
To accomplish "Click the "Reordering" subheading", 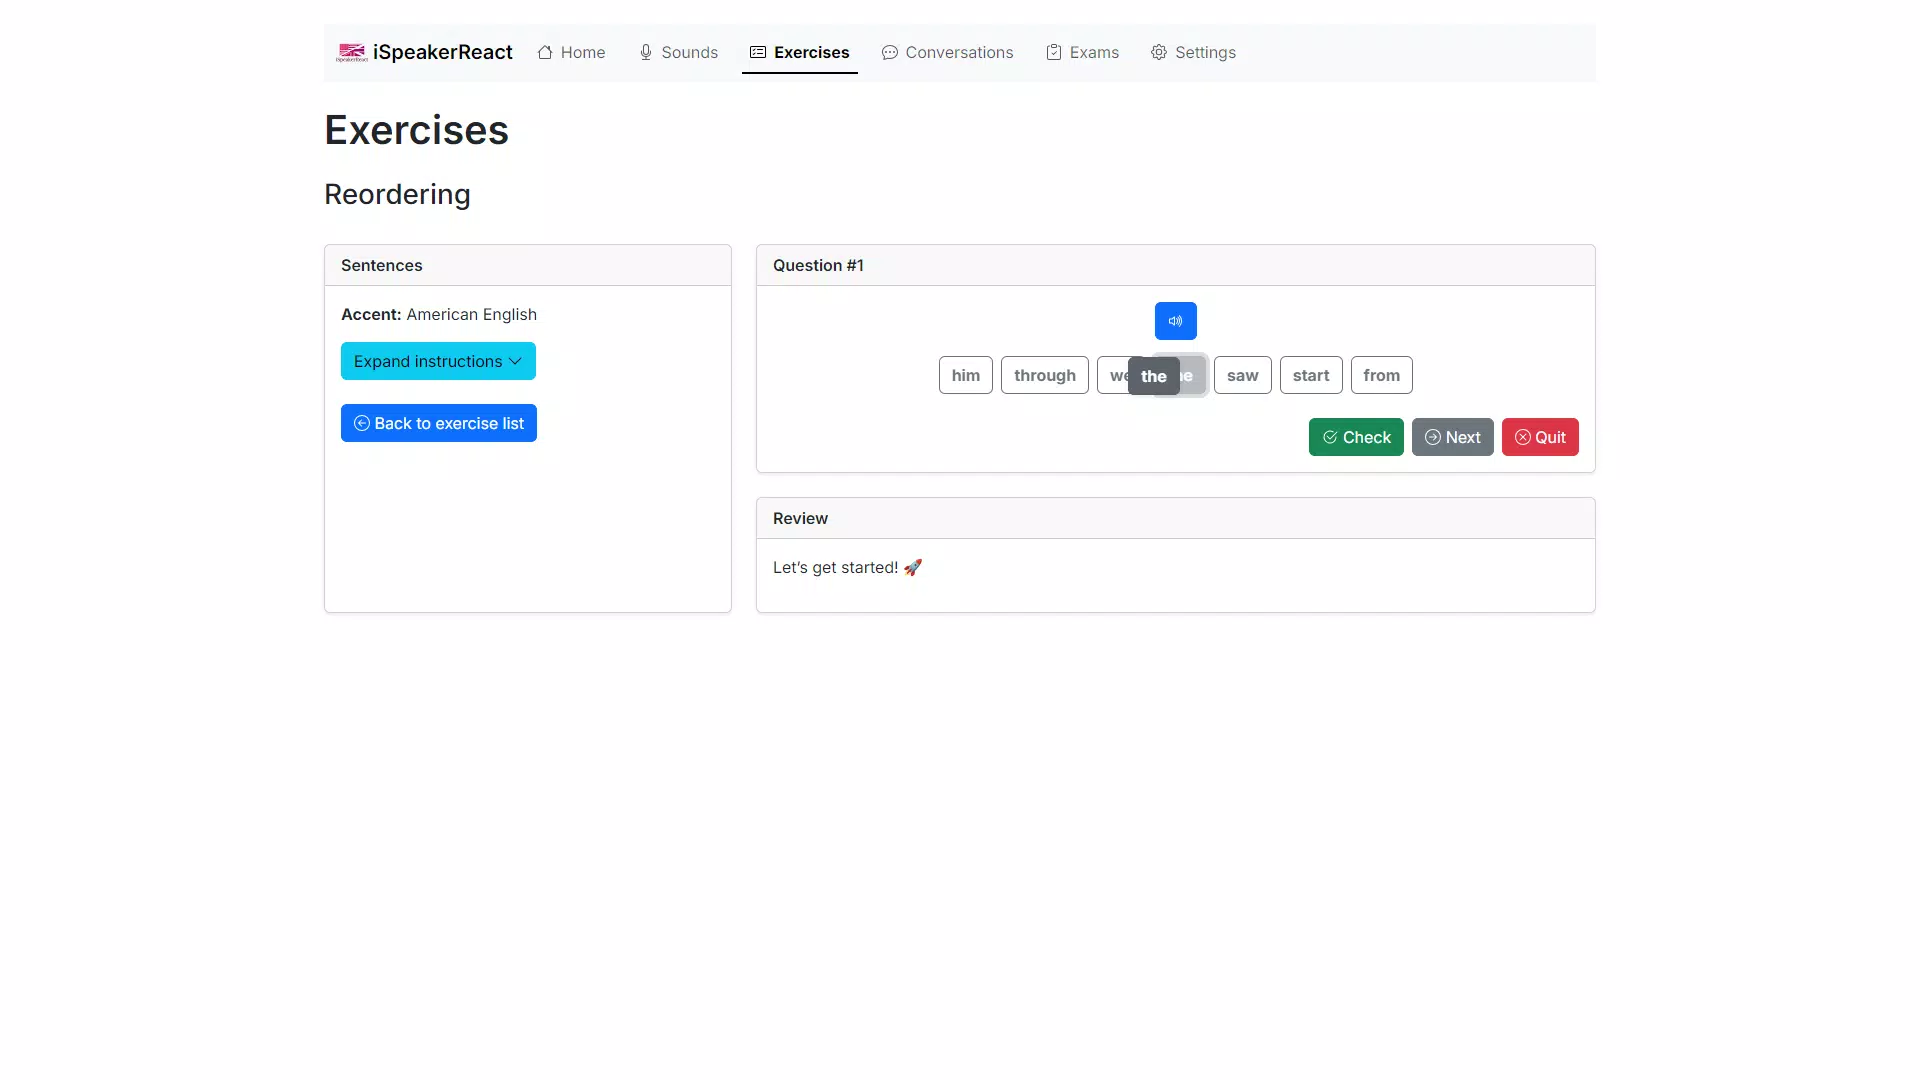I will 397,194.
